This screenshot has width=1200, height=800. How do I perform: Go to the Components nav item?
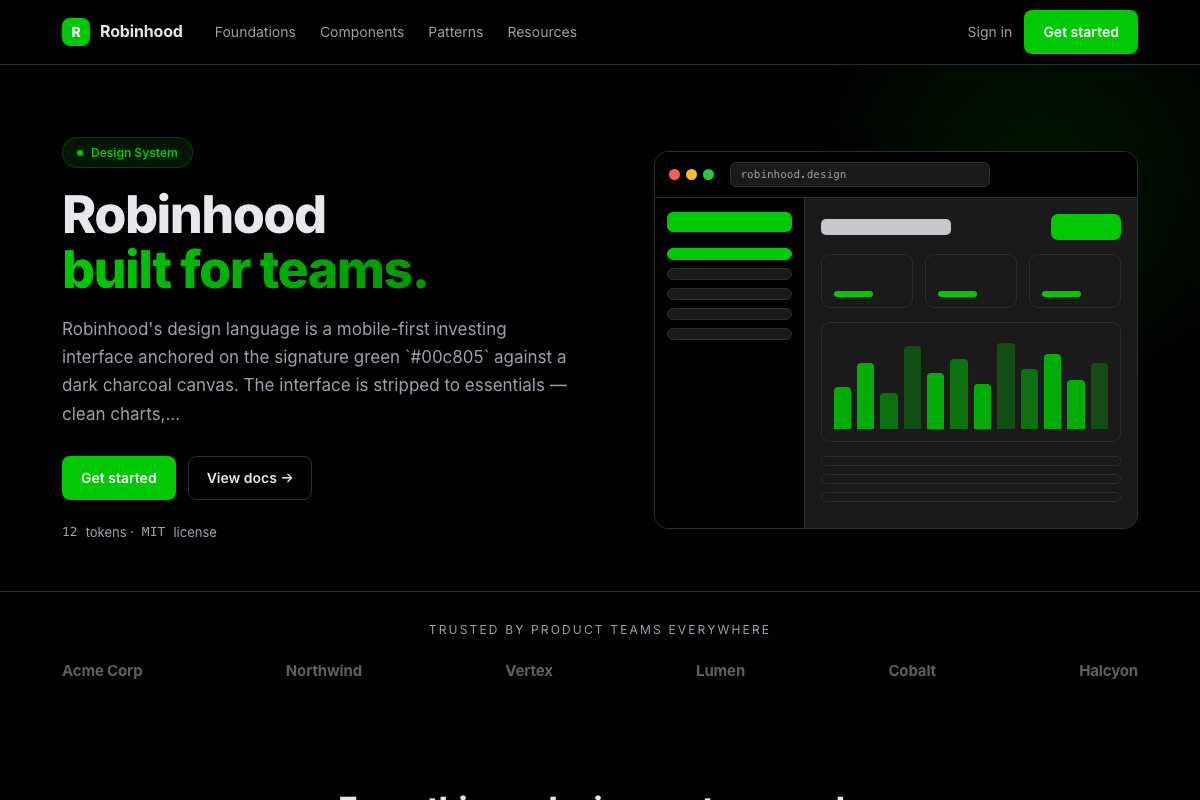click(362, 32)
